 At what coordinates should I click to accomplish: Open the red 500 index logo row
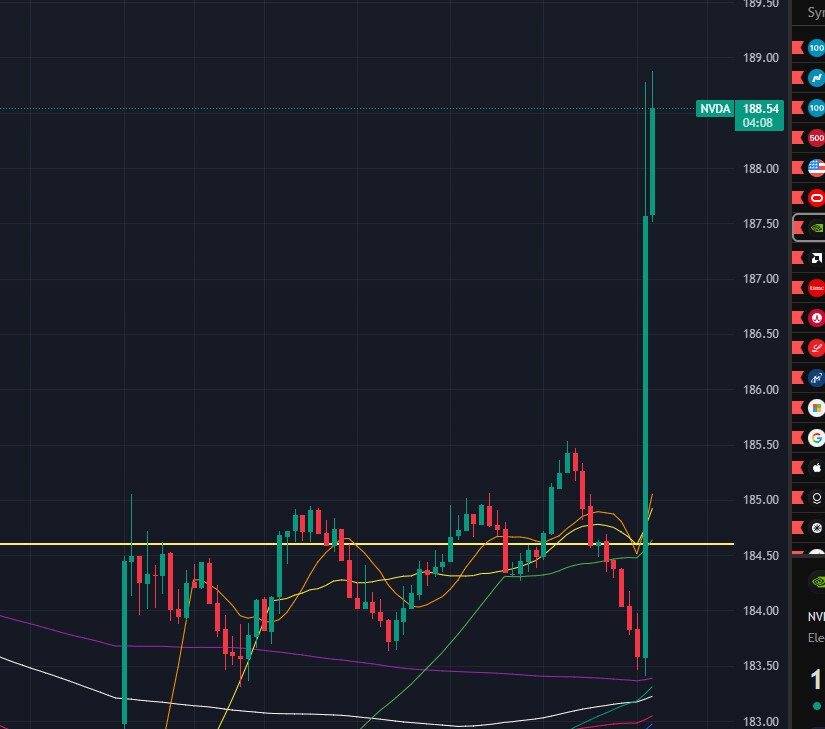[x=809, y=138]
